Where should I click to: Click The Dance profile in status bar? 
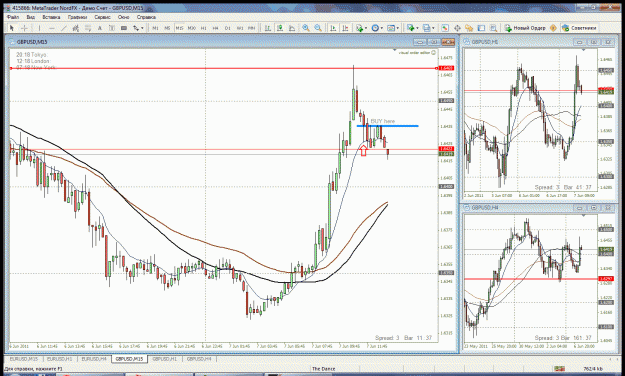click(x=323, y=369)
